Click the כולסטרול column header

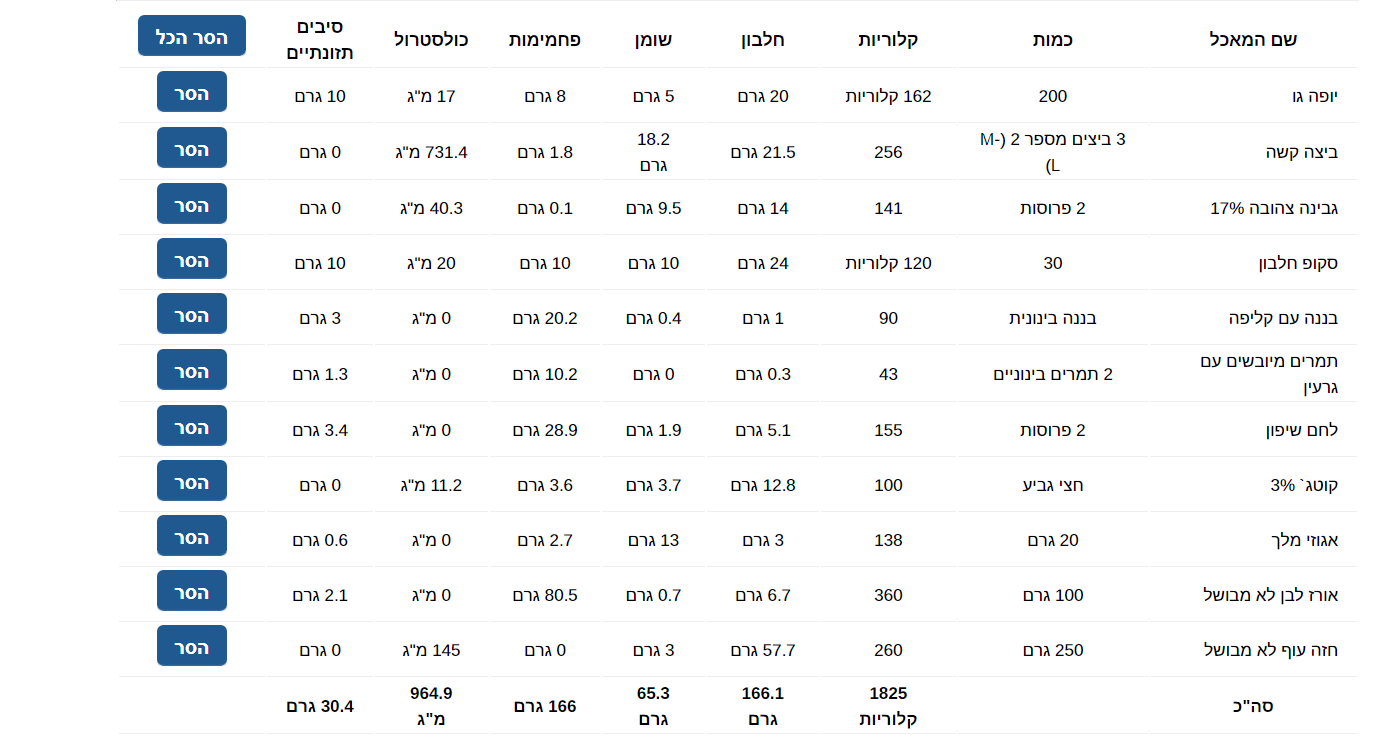[x=431, y=40]
